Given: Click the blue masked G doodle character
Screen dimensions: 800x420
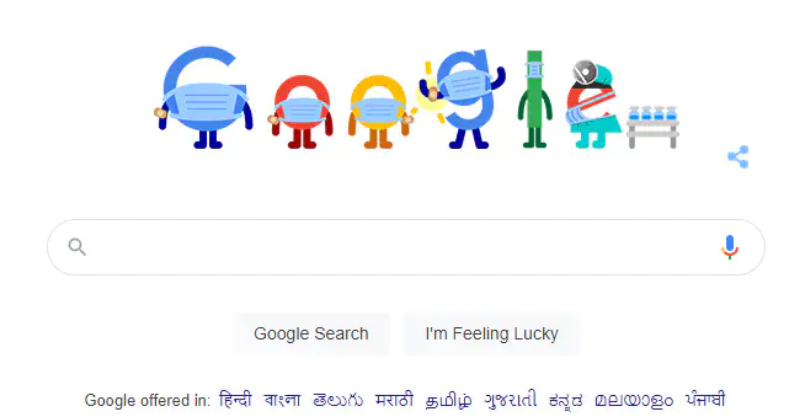Looking at the screenshot, I should coord(204,97).
